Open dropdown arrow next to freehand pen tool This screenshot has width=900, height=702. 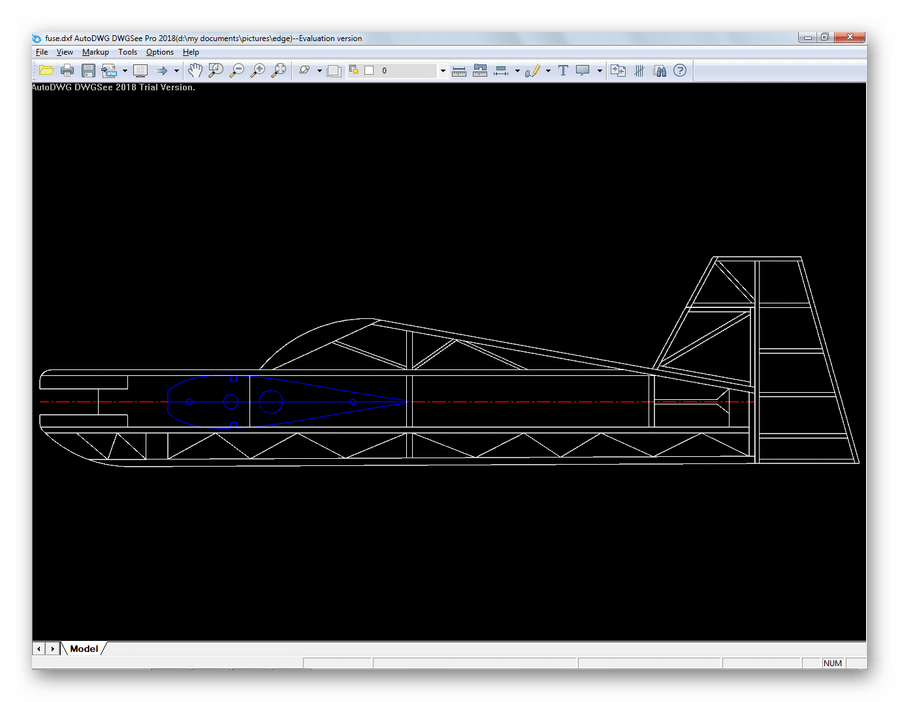tap(548, 71)
